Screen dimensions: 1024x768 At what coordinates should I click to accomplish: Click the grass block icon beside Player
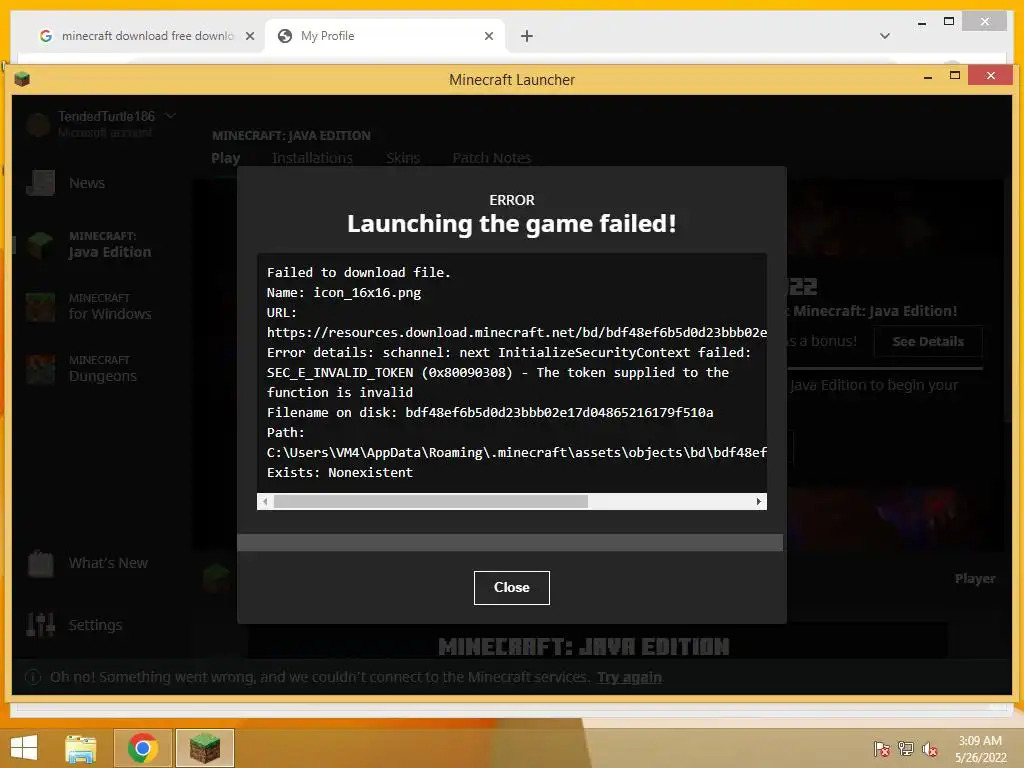[217, 577]
